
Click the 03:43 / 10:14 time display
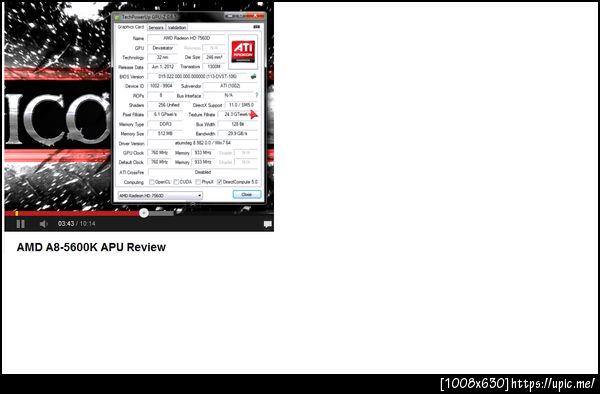(77, 223)
